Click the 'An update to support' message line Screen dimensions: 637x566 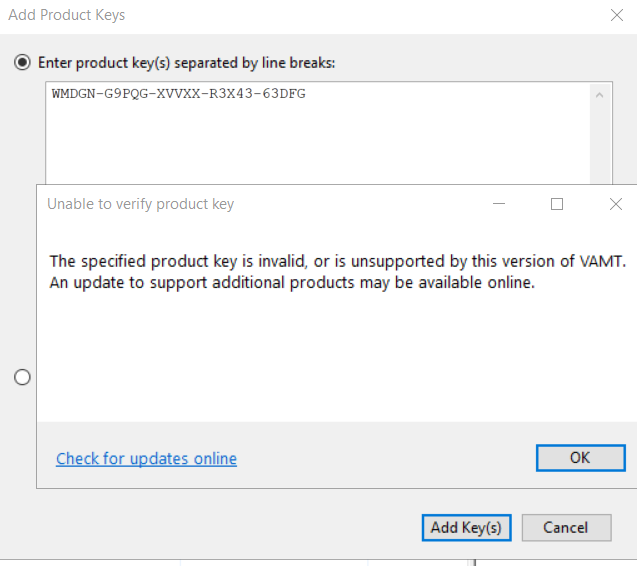292,282
